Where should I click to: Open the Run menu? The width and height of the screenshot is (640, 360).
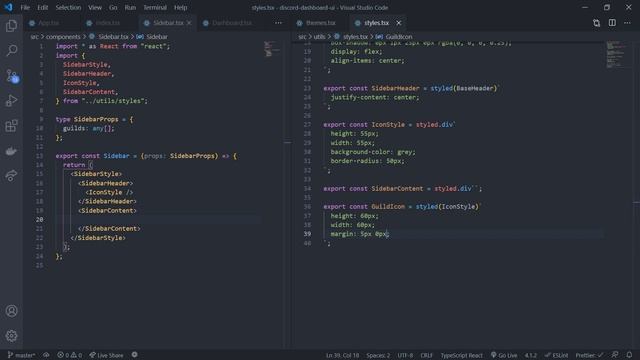[x=130, y=7]
